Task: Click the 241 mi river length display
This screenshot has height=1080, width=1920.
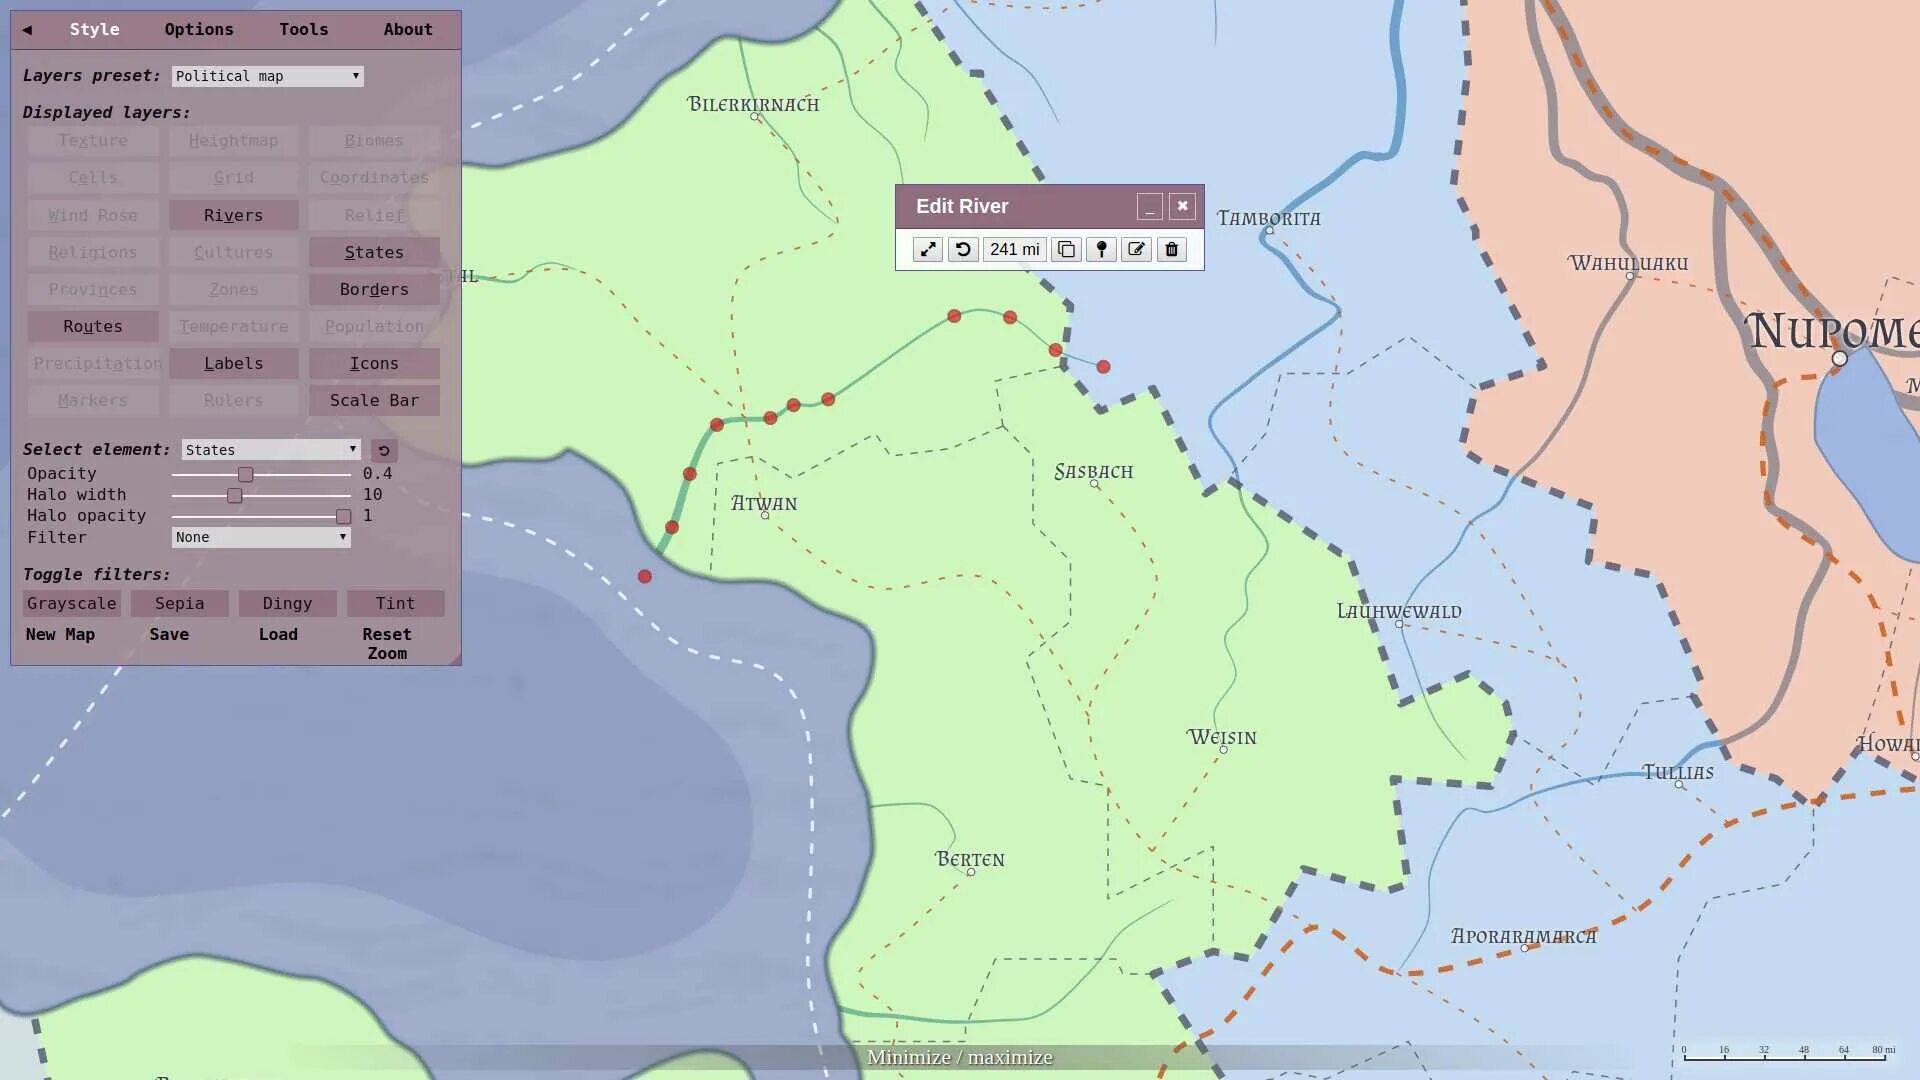Action: tap(1013, 249)
